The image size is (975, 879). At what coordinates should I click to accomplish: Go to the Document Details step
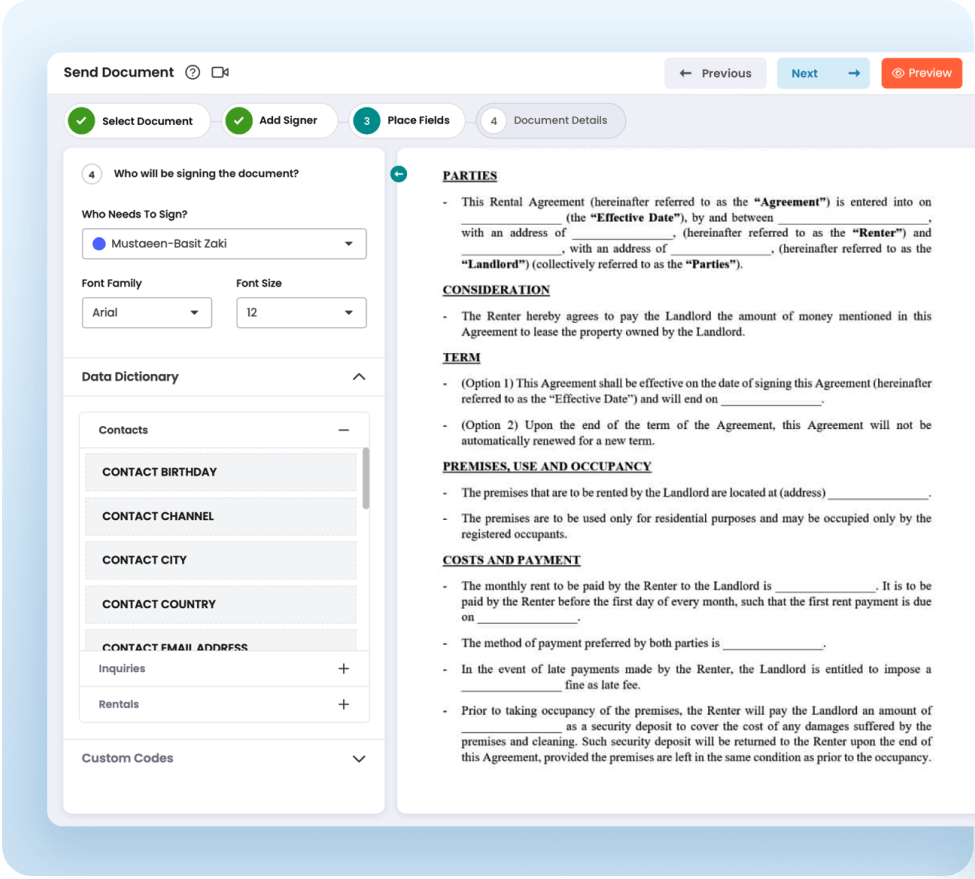pos(551,121)
